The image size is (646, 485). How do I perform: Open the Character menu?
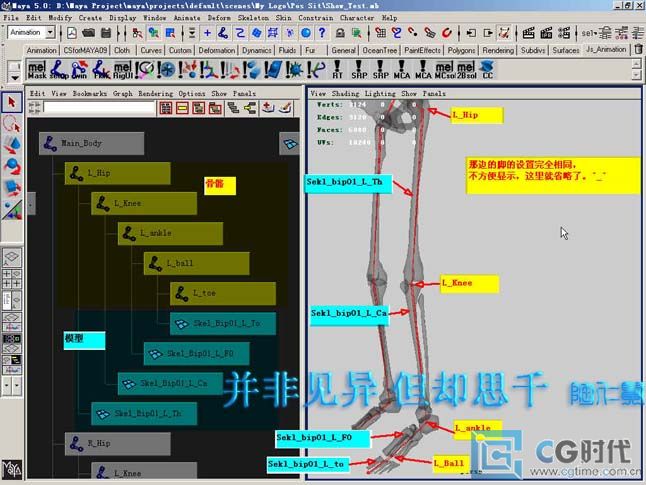point(357,18)
